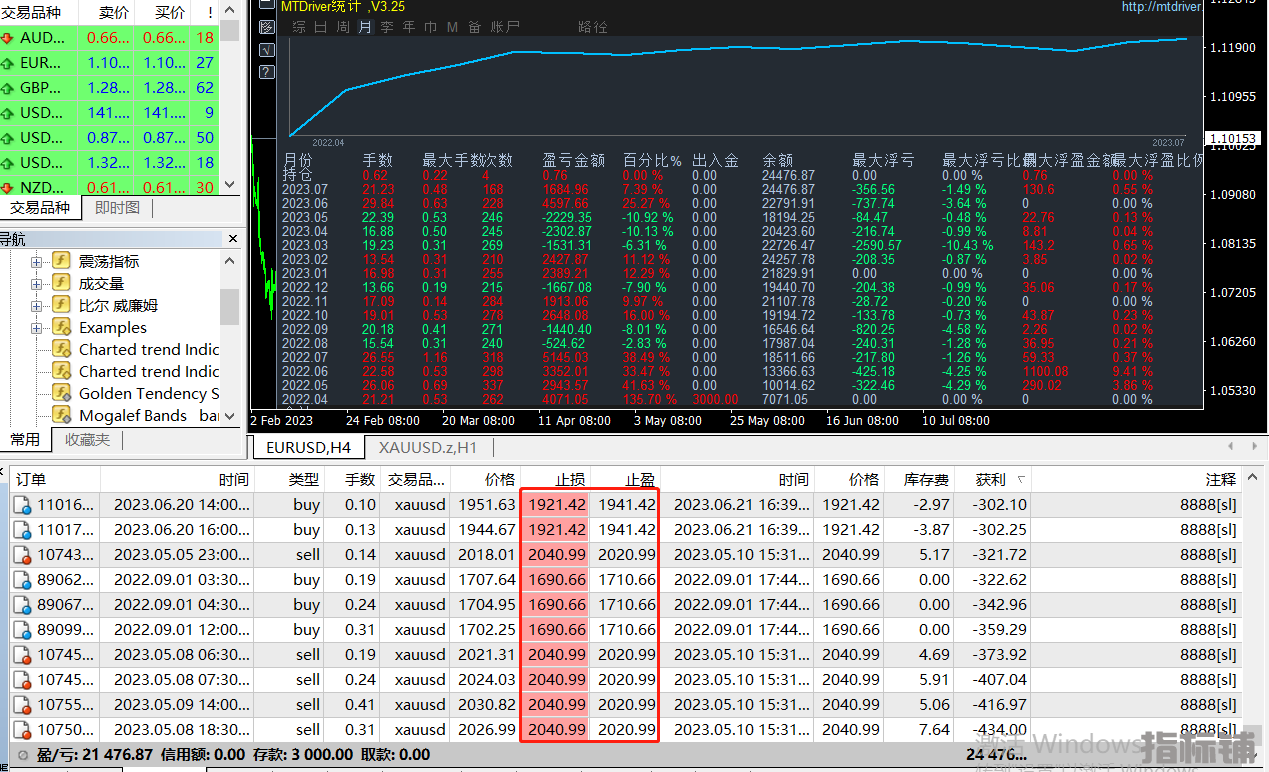Click order icon of the -373.92 profit row
The image size is (1269, 772).
click(23, 655)
